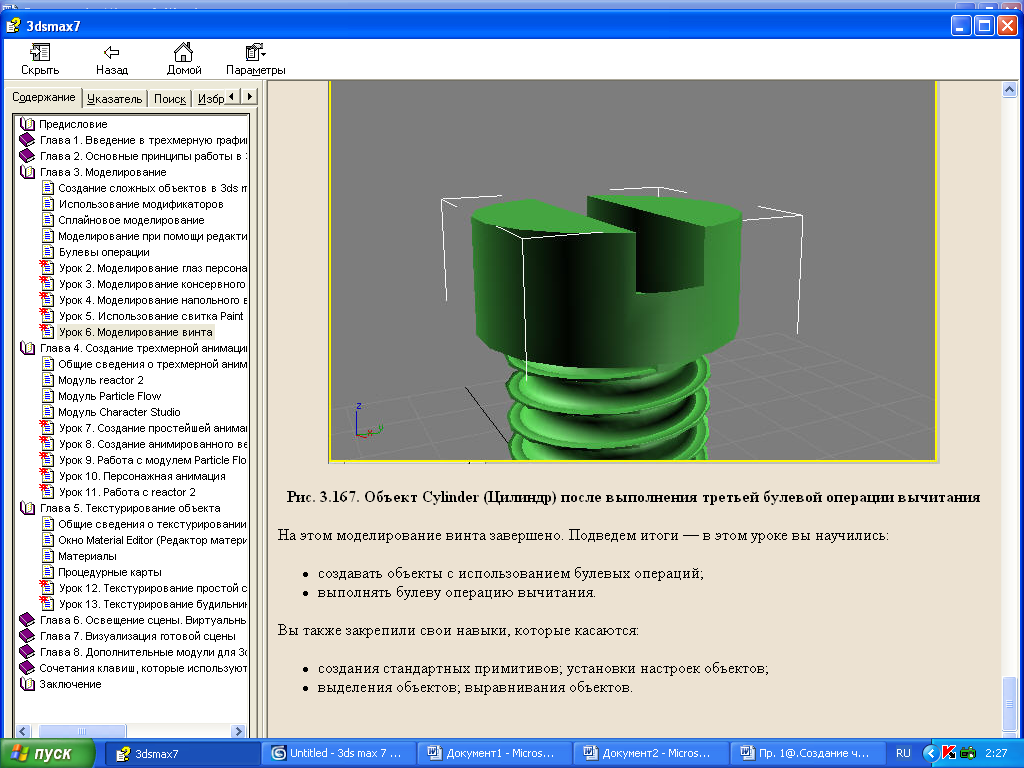Click page icon of Модуль reactor 2
The width and height of the screenshot is (1024, 768).
coord(48,379)
